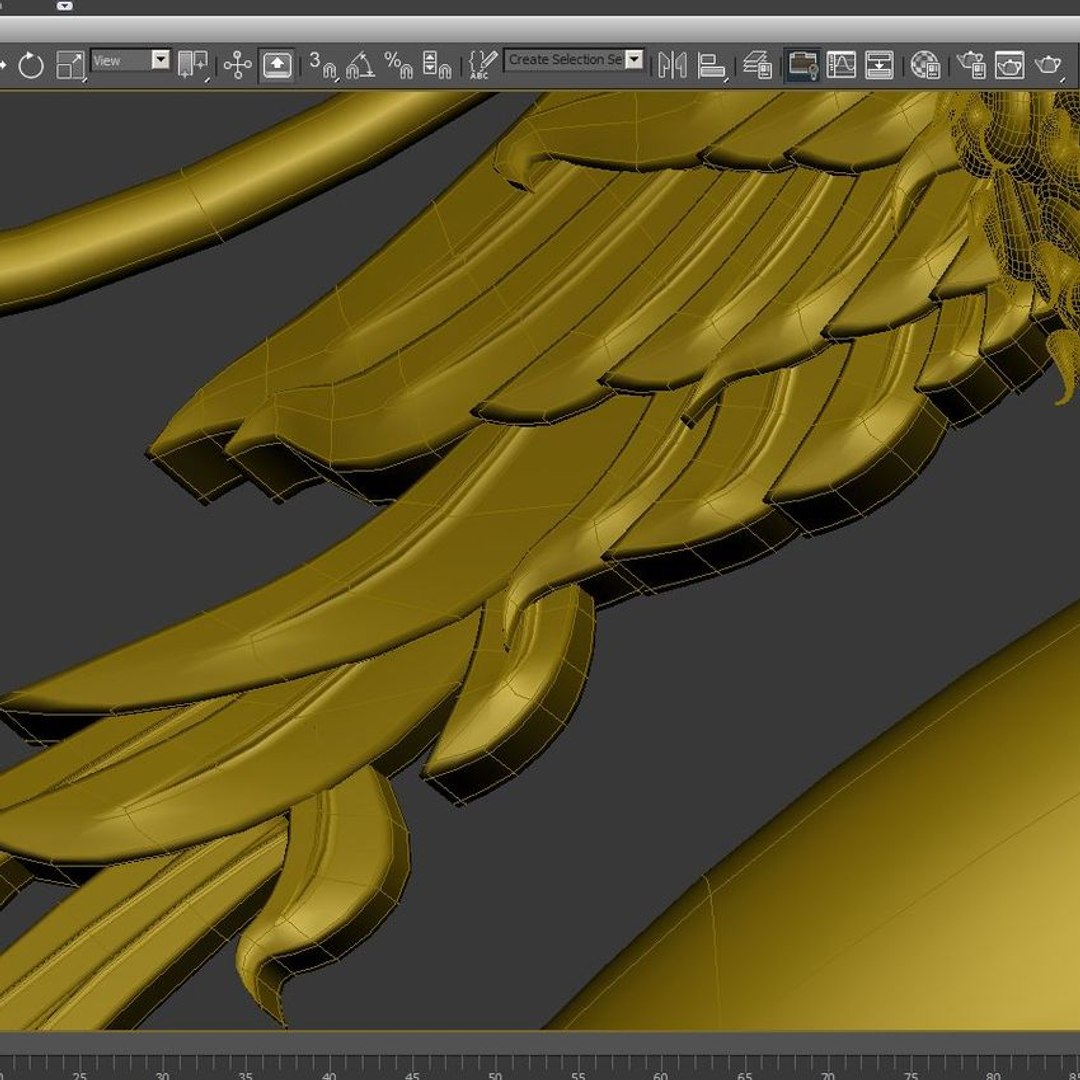This screenshot has width=1080, height=1080.
Task: Enable the Percent Snap toggle
Action: pos(398,65)
